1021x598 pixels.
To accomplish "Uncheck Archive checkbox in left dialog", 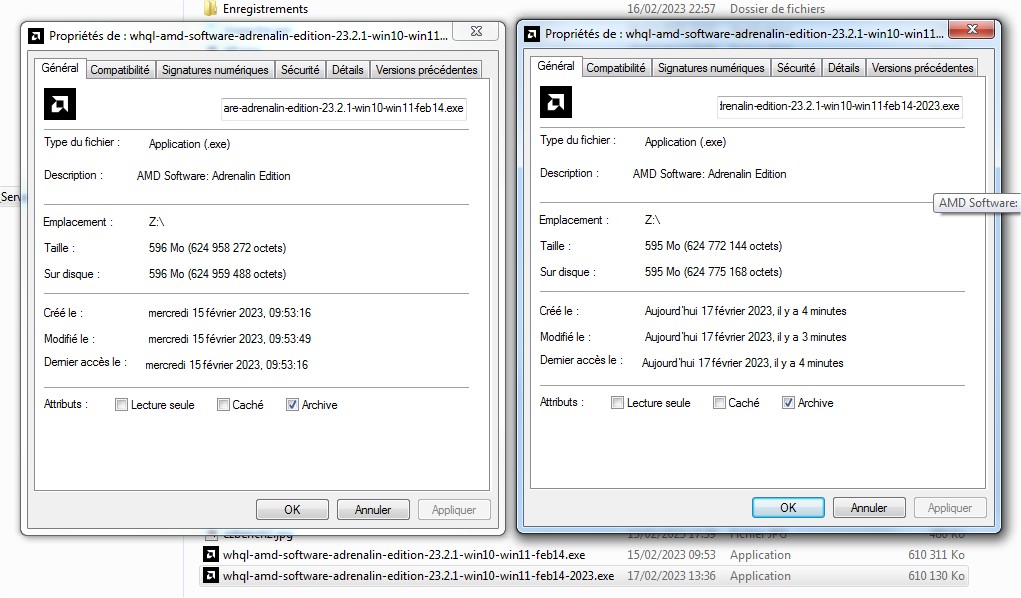I will [x=292, y=405].
